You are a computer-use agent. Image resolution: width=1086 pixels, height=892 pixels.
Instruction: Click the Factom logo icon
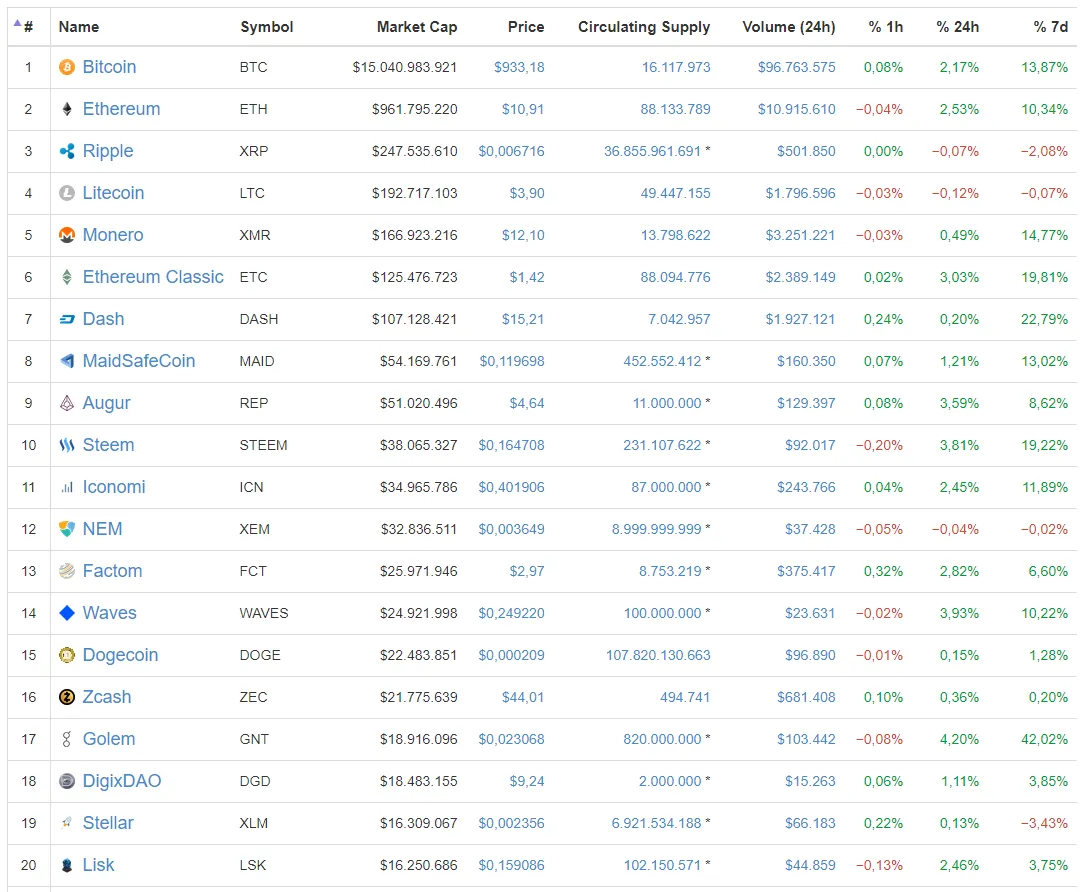pos(66,571)
